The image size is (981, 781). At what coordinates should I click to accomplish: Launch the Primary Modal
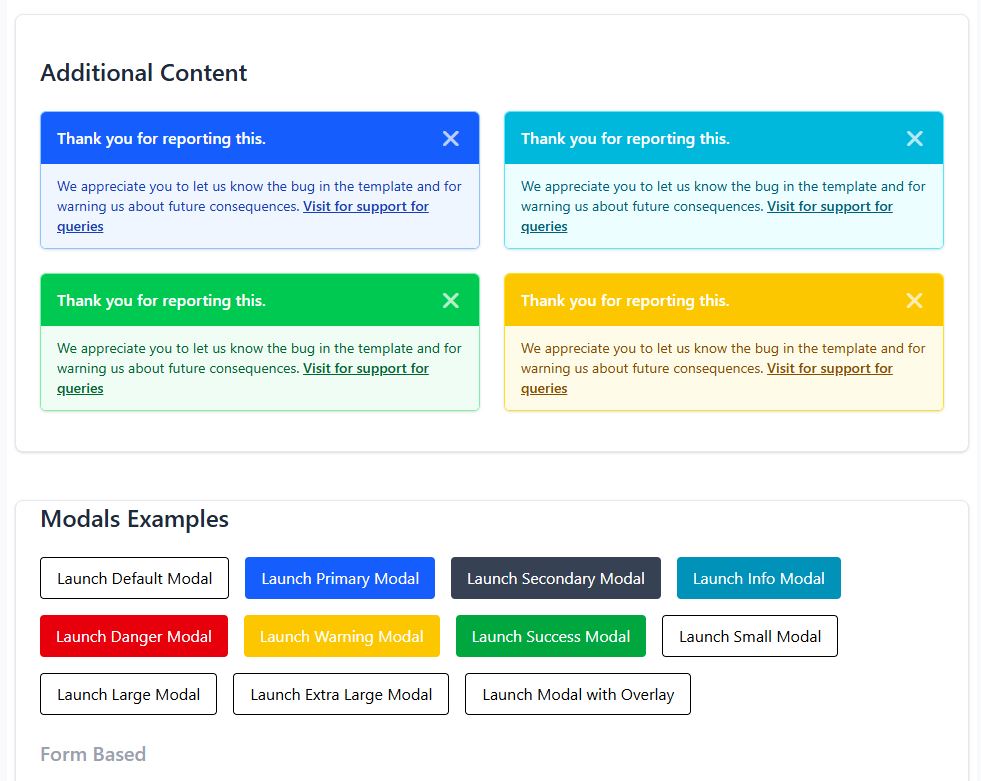[x=339, y=578]
